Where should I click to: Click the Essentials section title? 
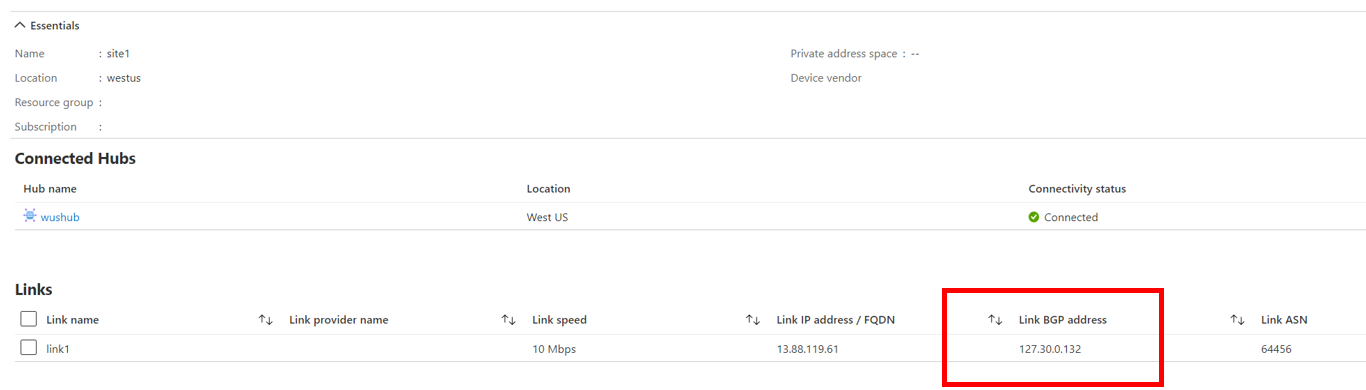tap(55, 26)
